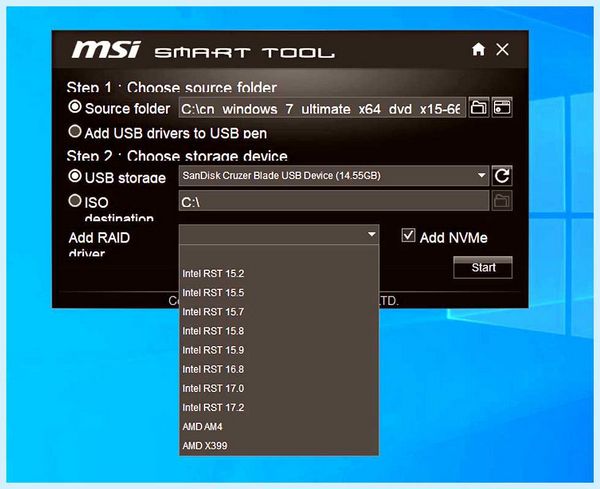Open the disc drive source icon

[x=502, y=108]
